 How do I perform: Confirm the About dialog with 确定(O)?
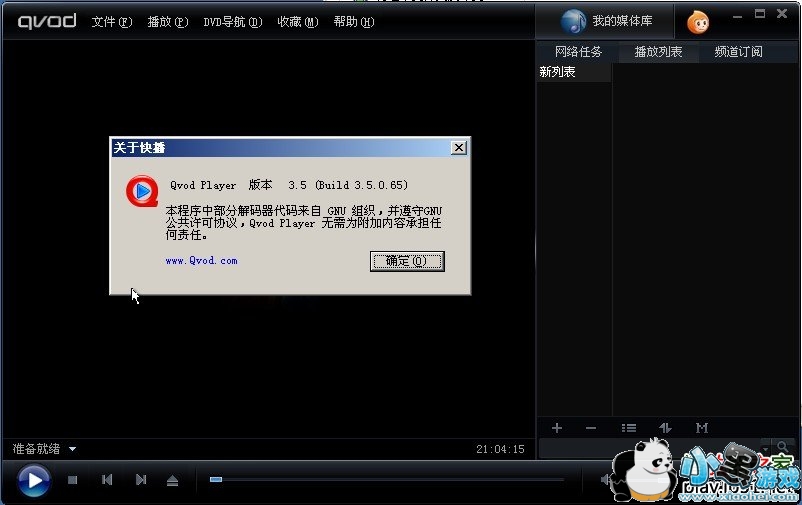407,261
